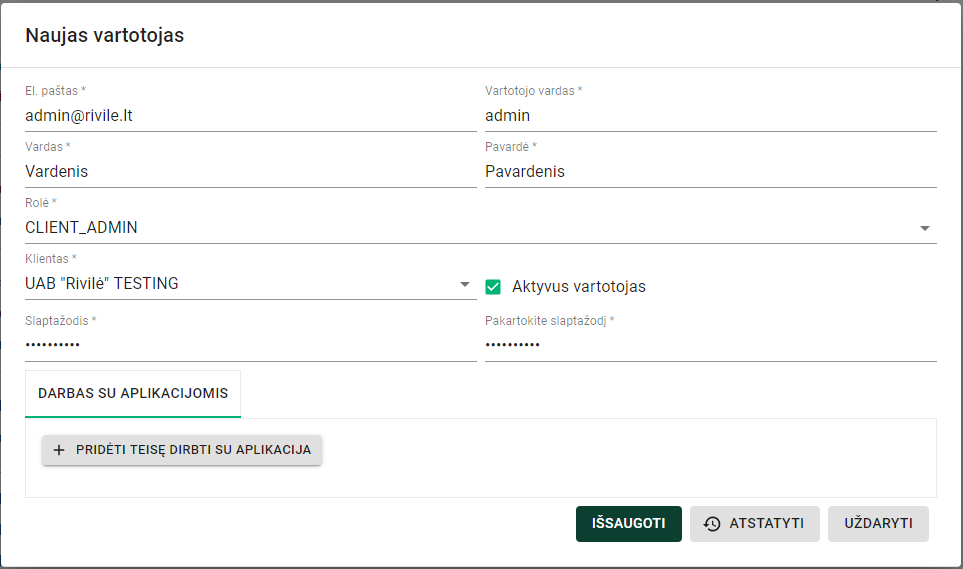Switch to Darbas su aplikacijomis tab
This screenshot has height=569, width=963.
133,393
